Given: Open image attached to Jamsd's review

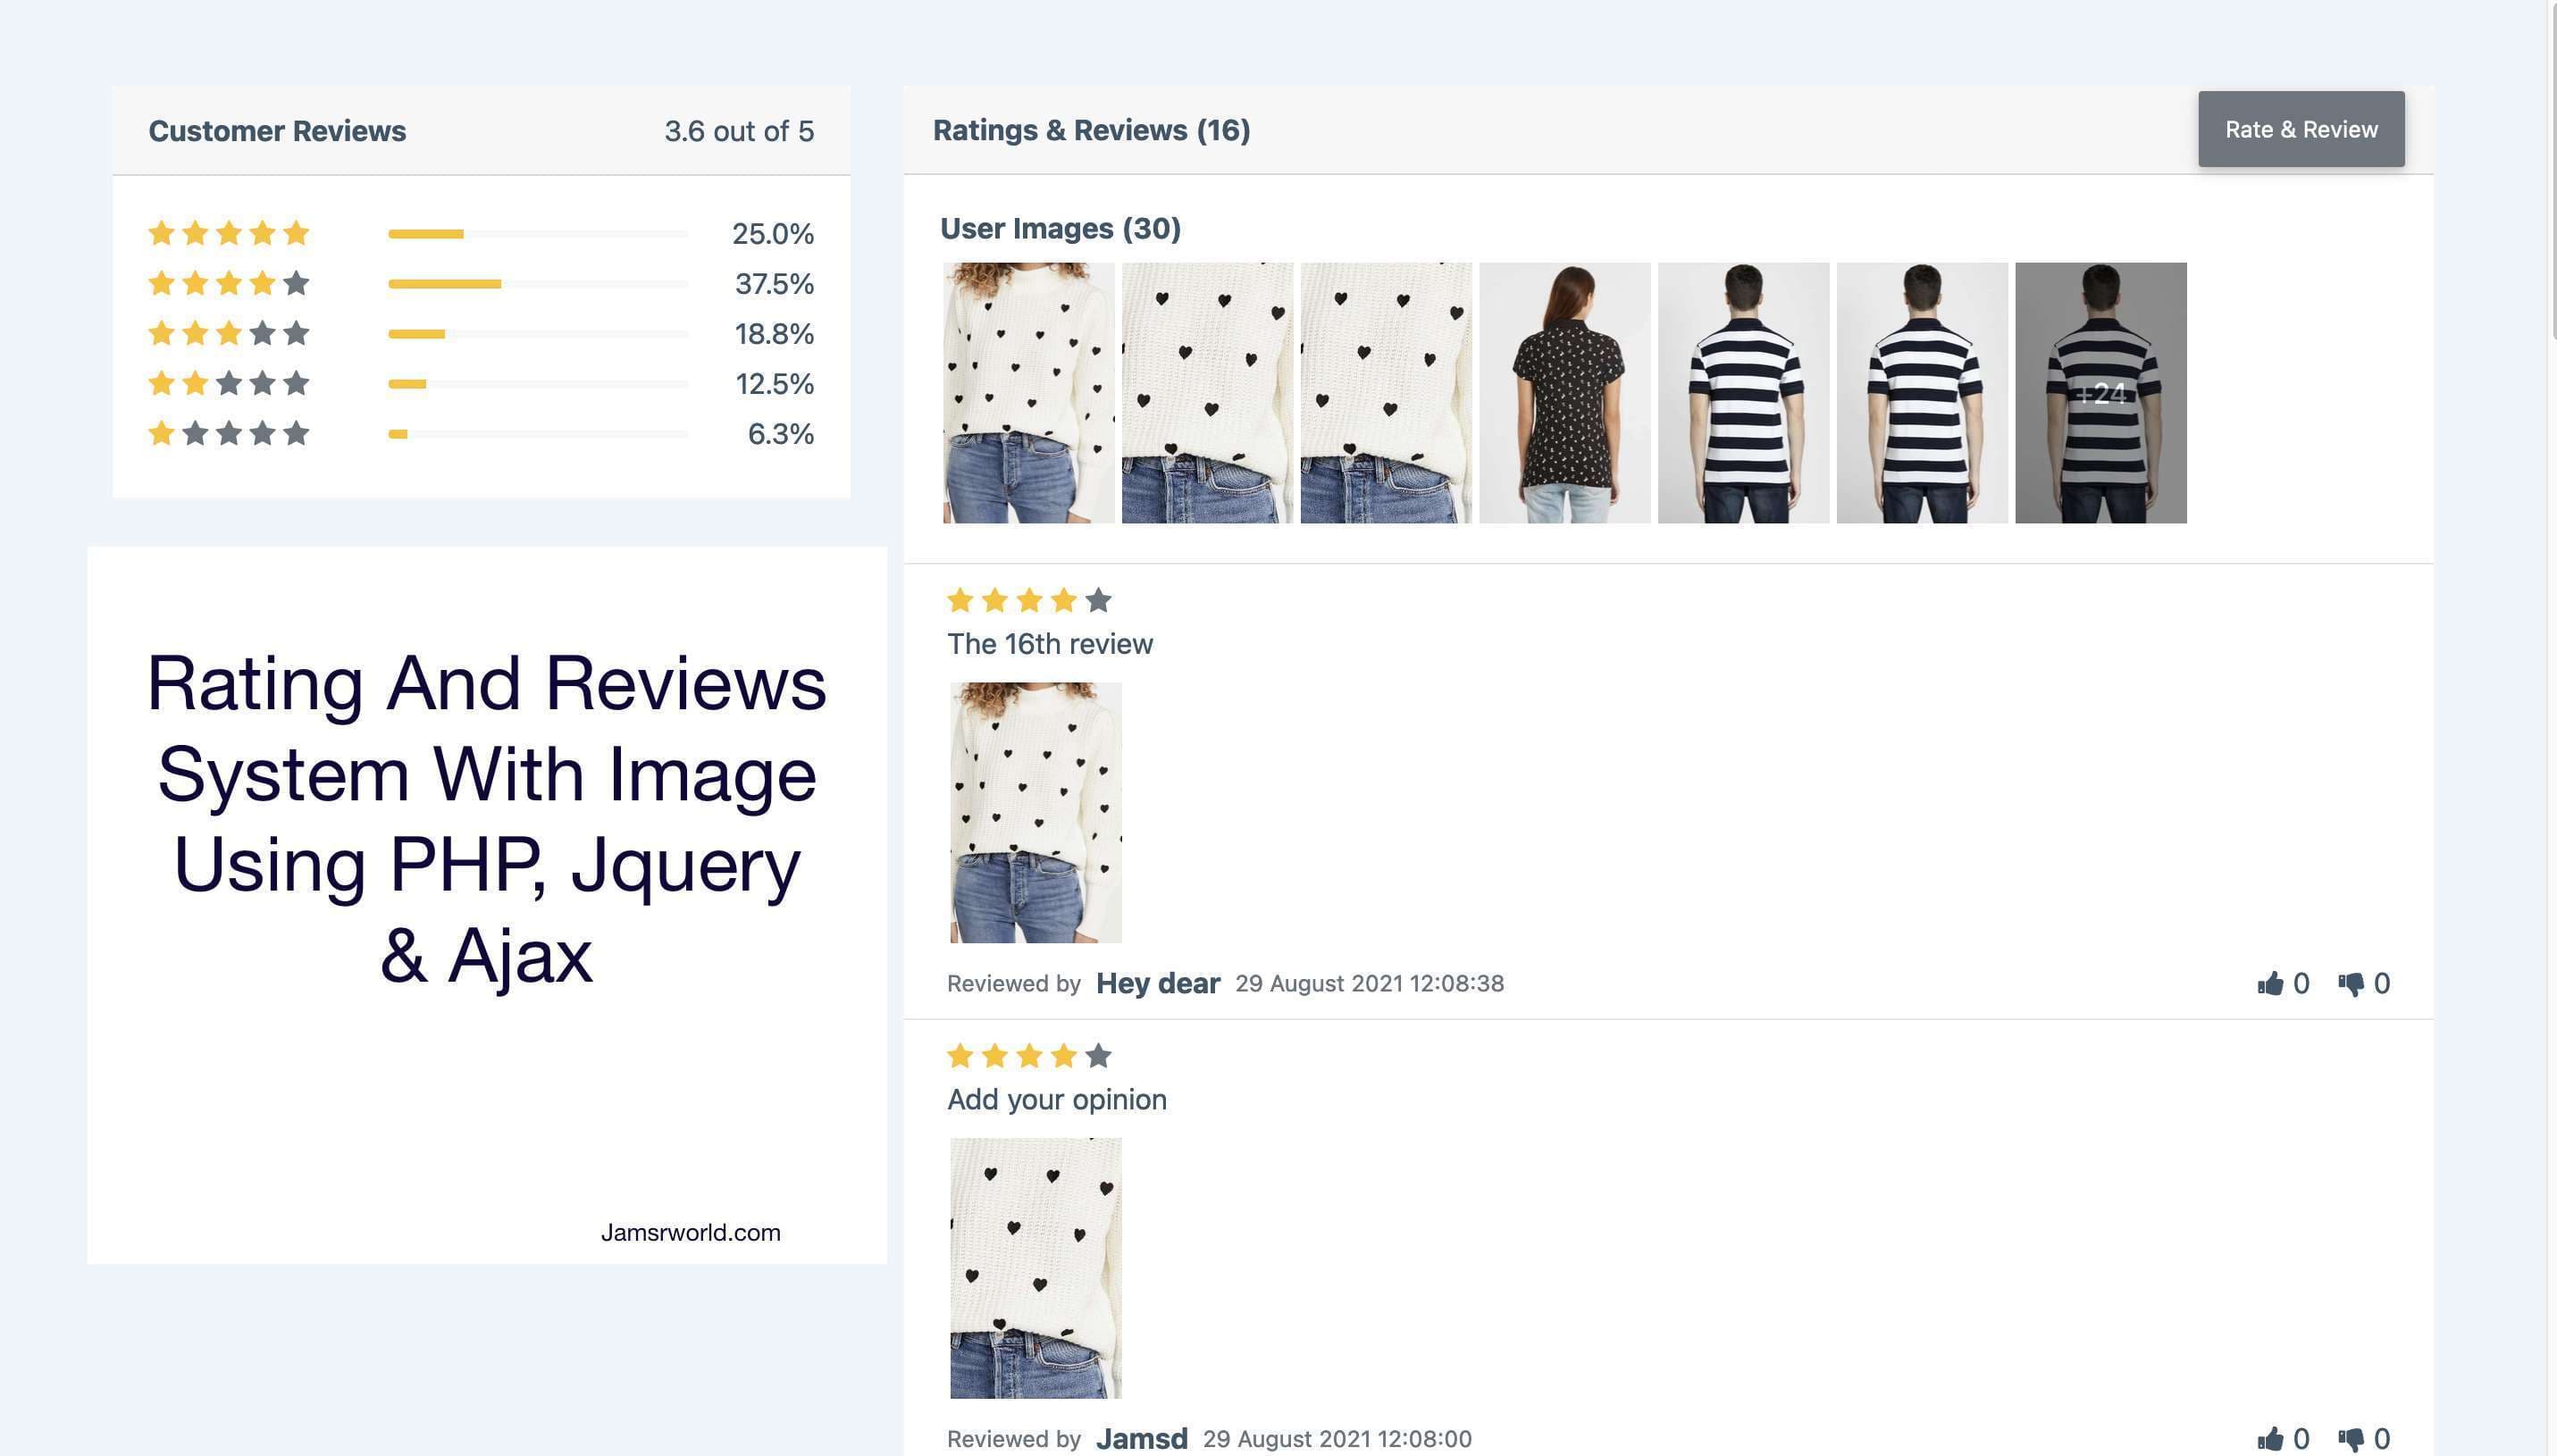Looking at the screenshot, I should click(1035, 1267).
